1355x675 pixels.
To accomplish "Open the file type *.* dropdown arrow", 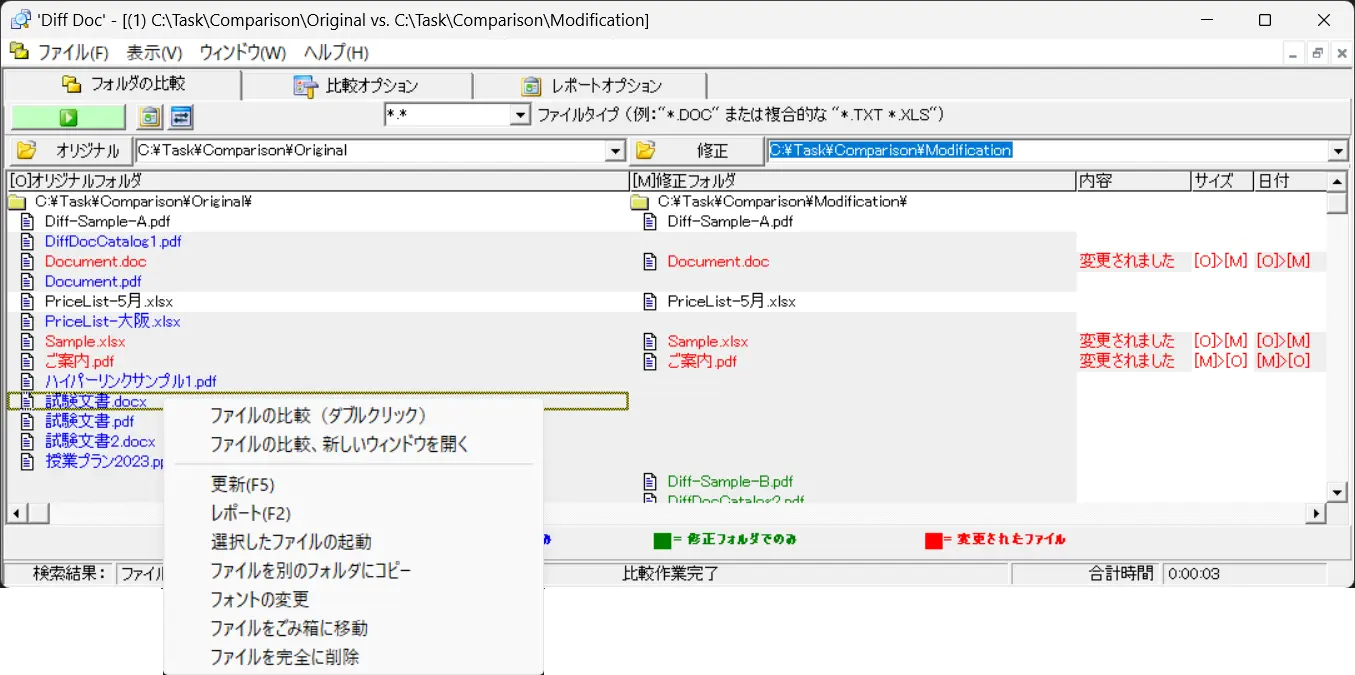I will coord(519,116).
